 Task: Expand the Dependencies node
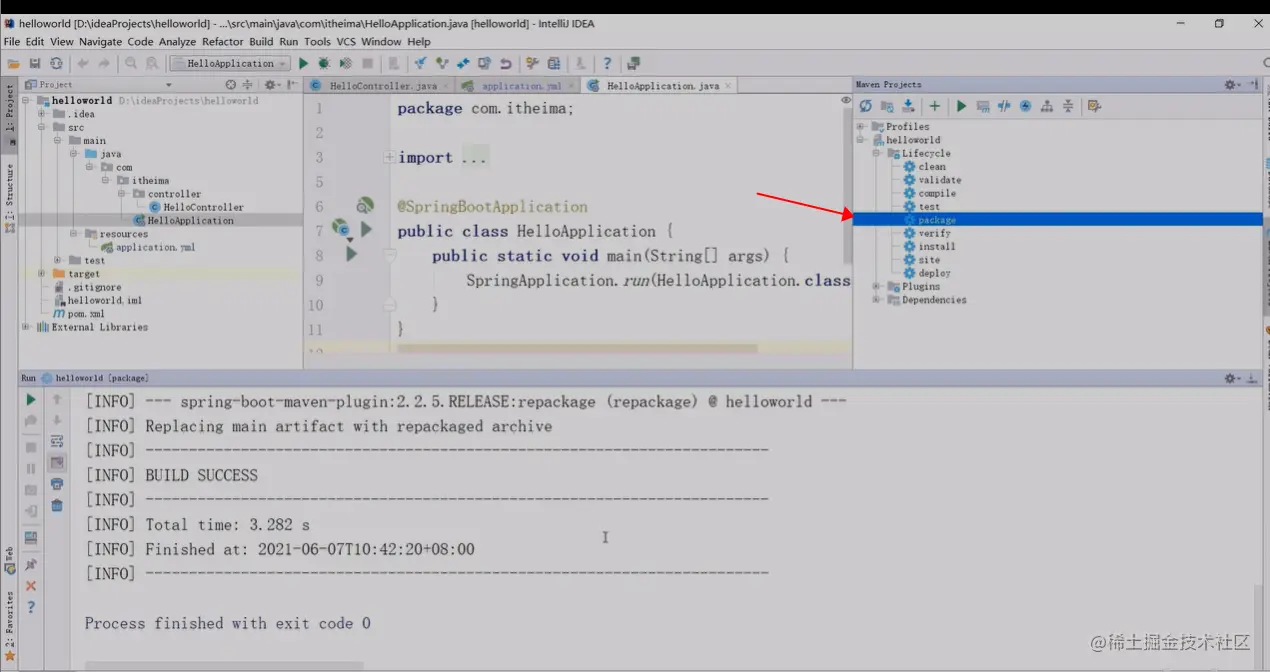877,300
